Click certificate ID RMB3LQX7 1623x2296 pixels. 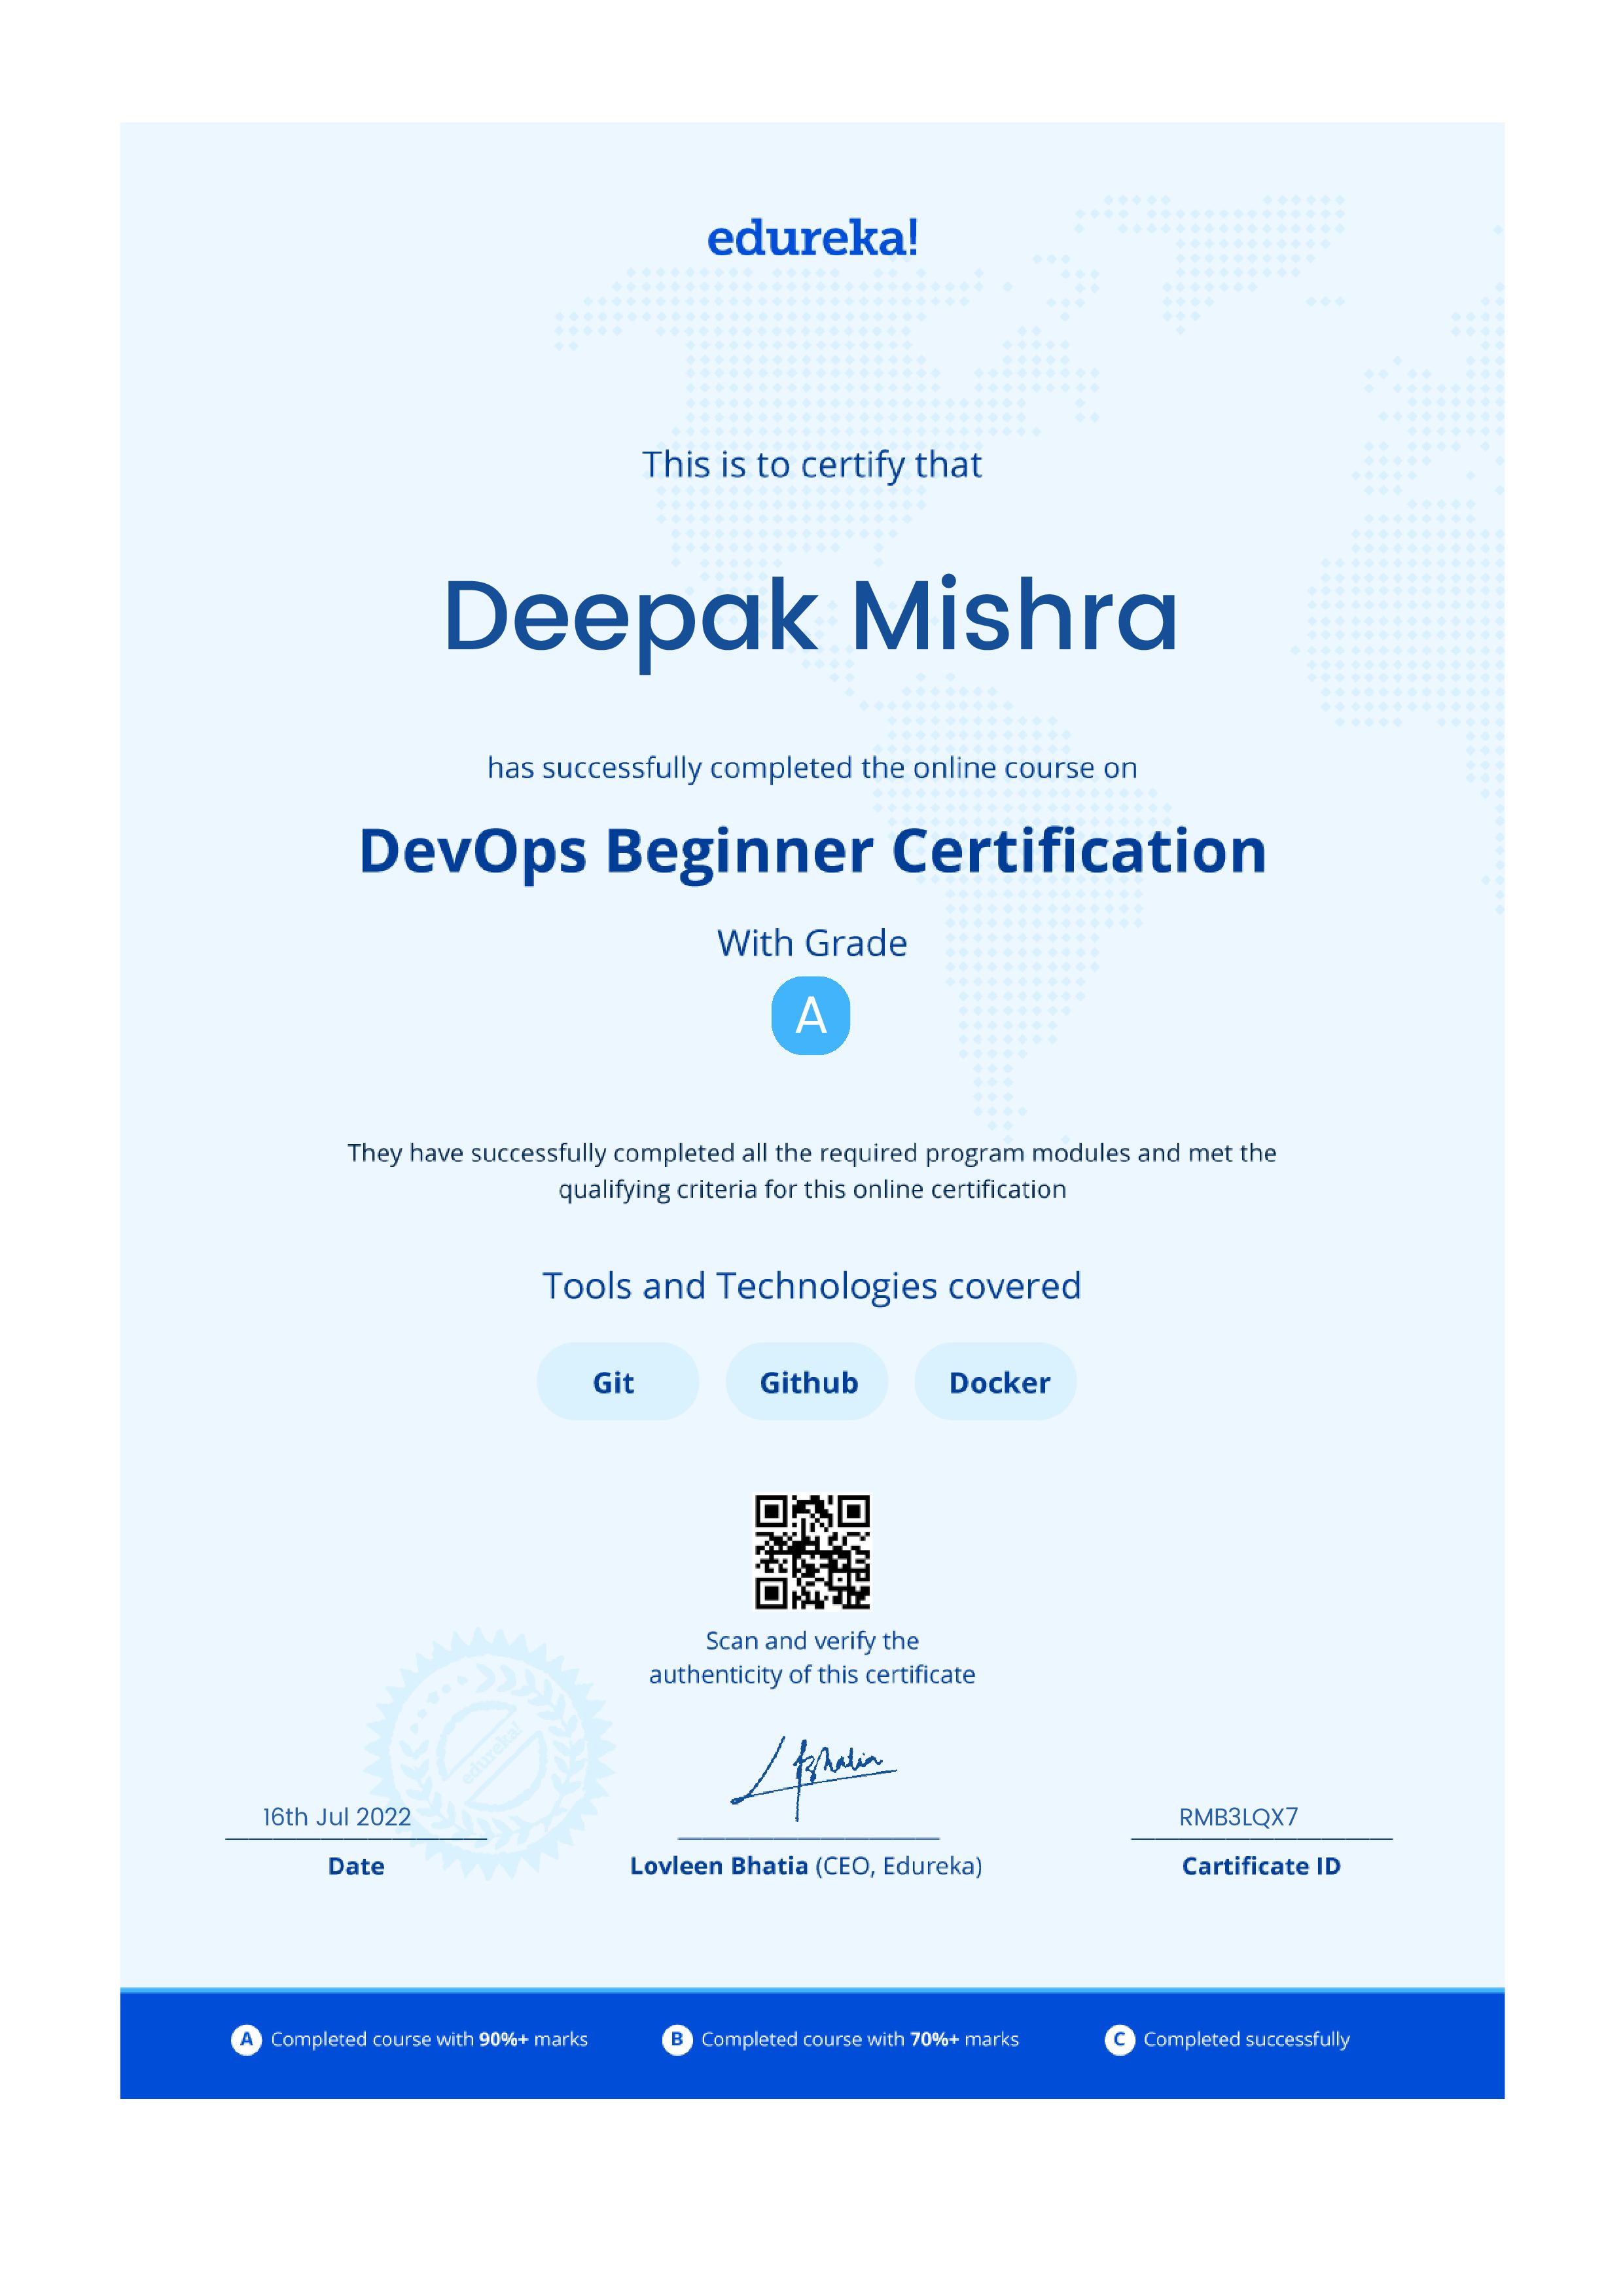[1238, 1817]
